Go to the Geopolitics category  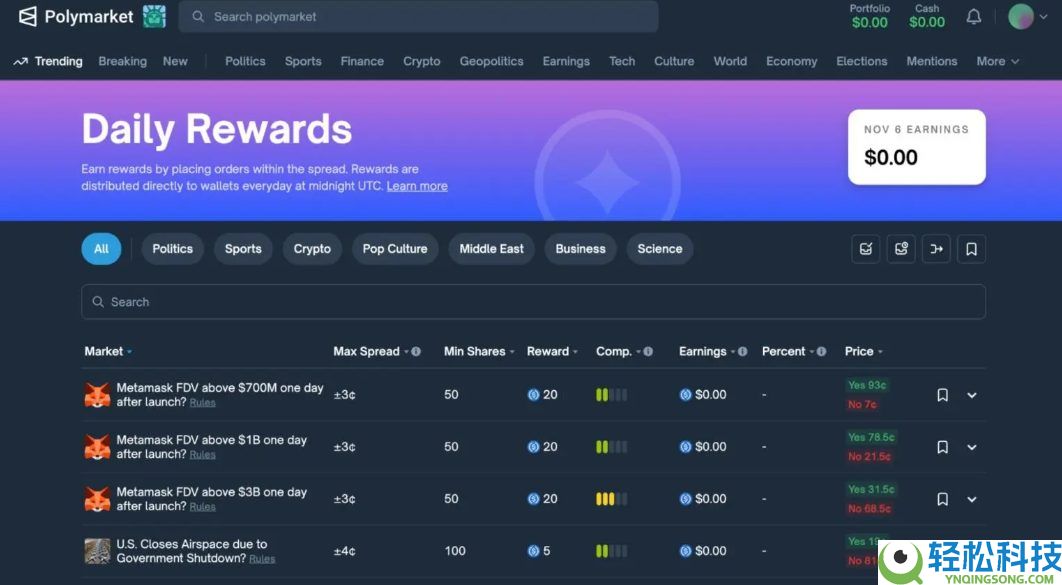click(491, 61)
